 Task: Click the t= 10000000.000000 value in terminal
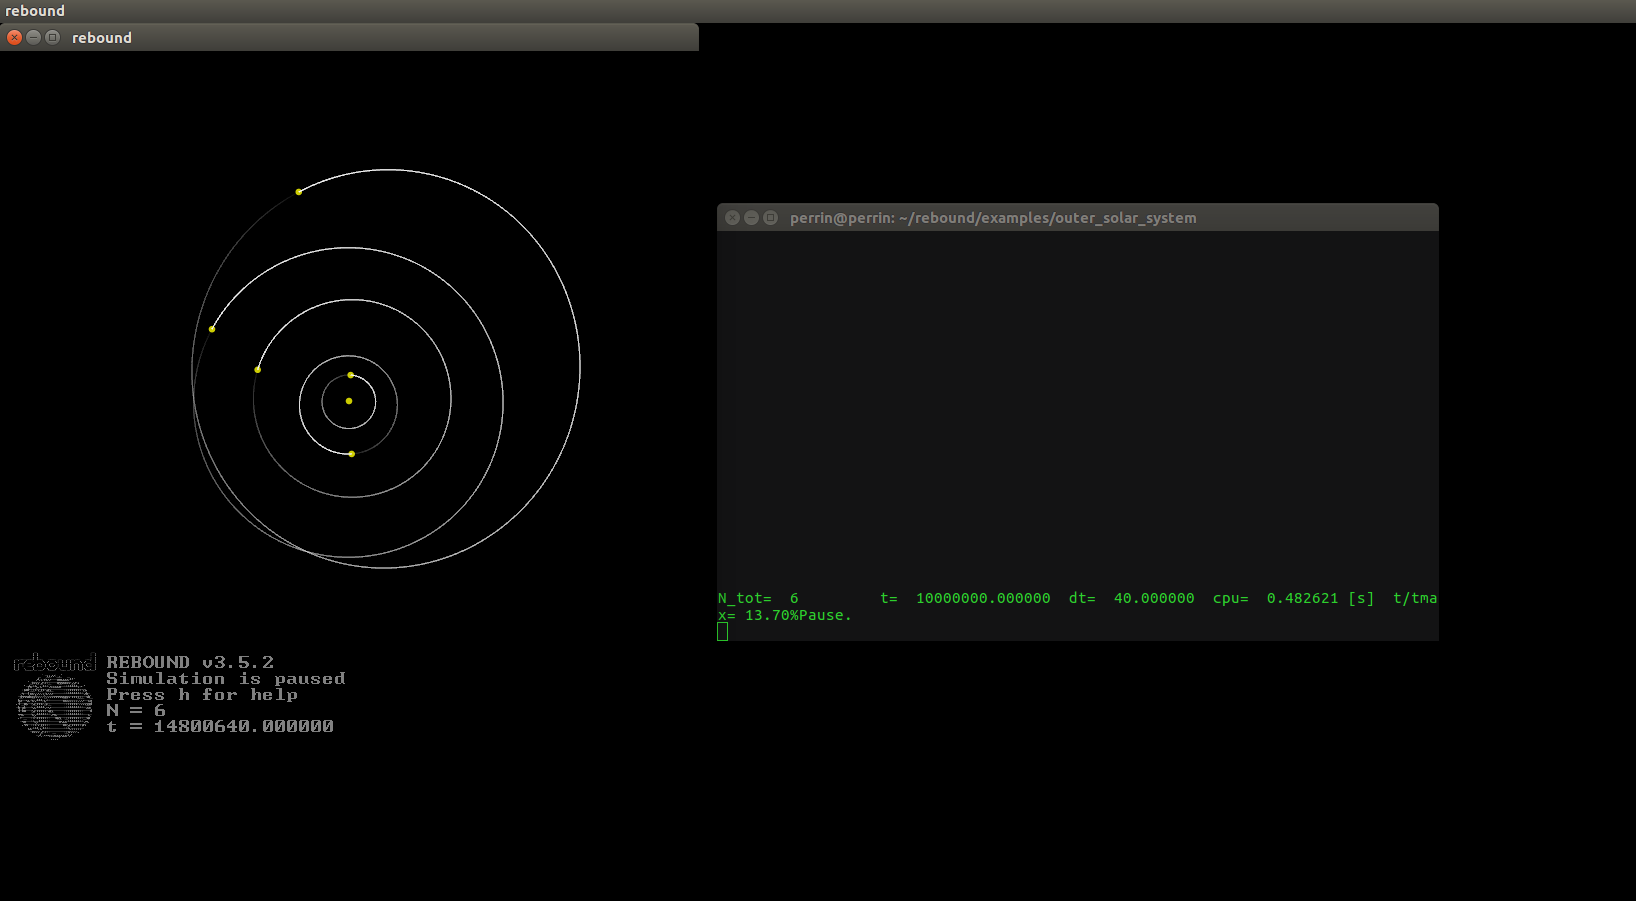966,598
